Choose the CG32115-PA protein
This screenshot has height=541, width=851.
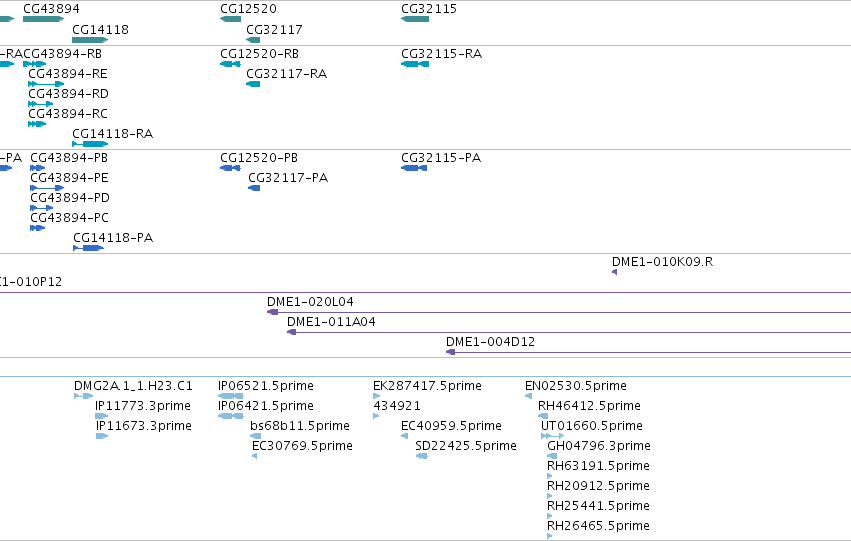coord(441,157)
